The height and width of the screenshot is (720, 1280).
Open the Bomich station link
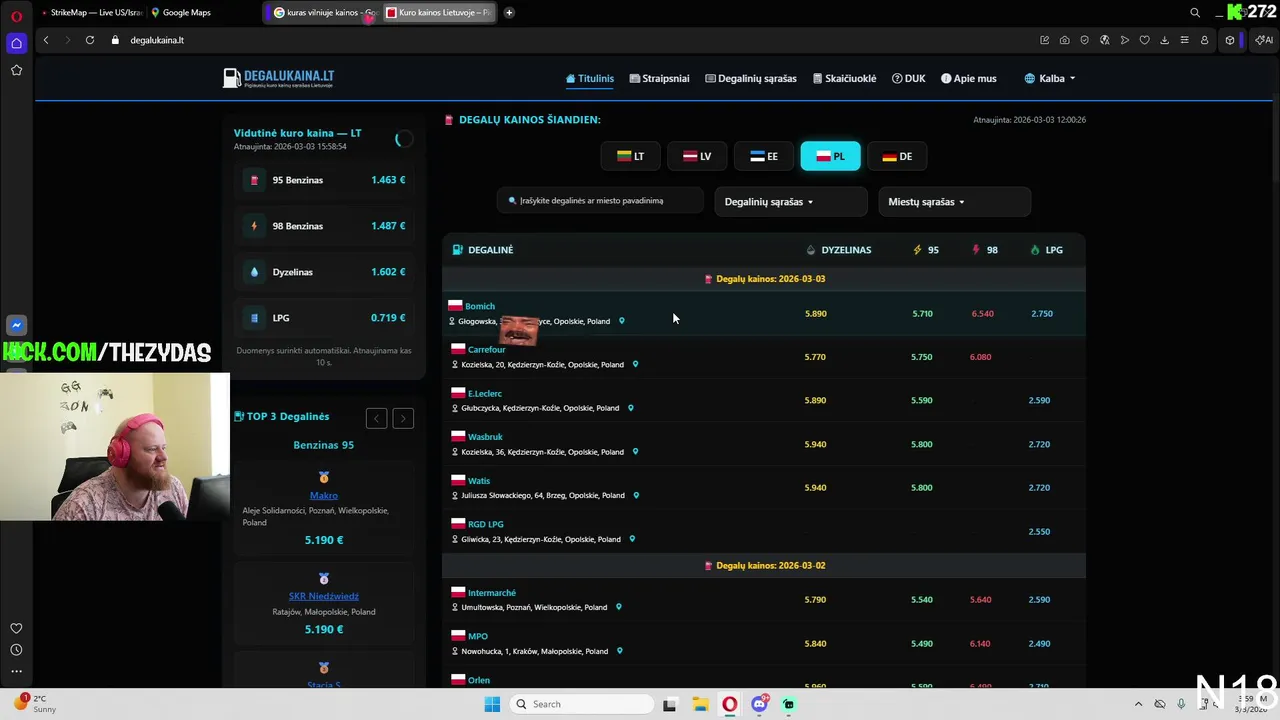(x=480, y=306)
